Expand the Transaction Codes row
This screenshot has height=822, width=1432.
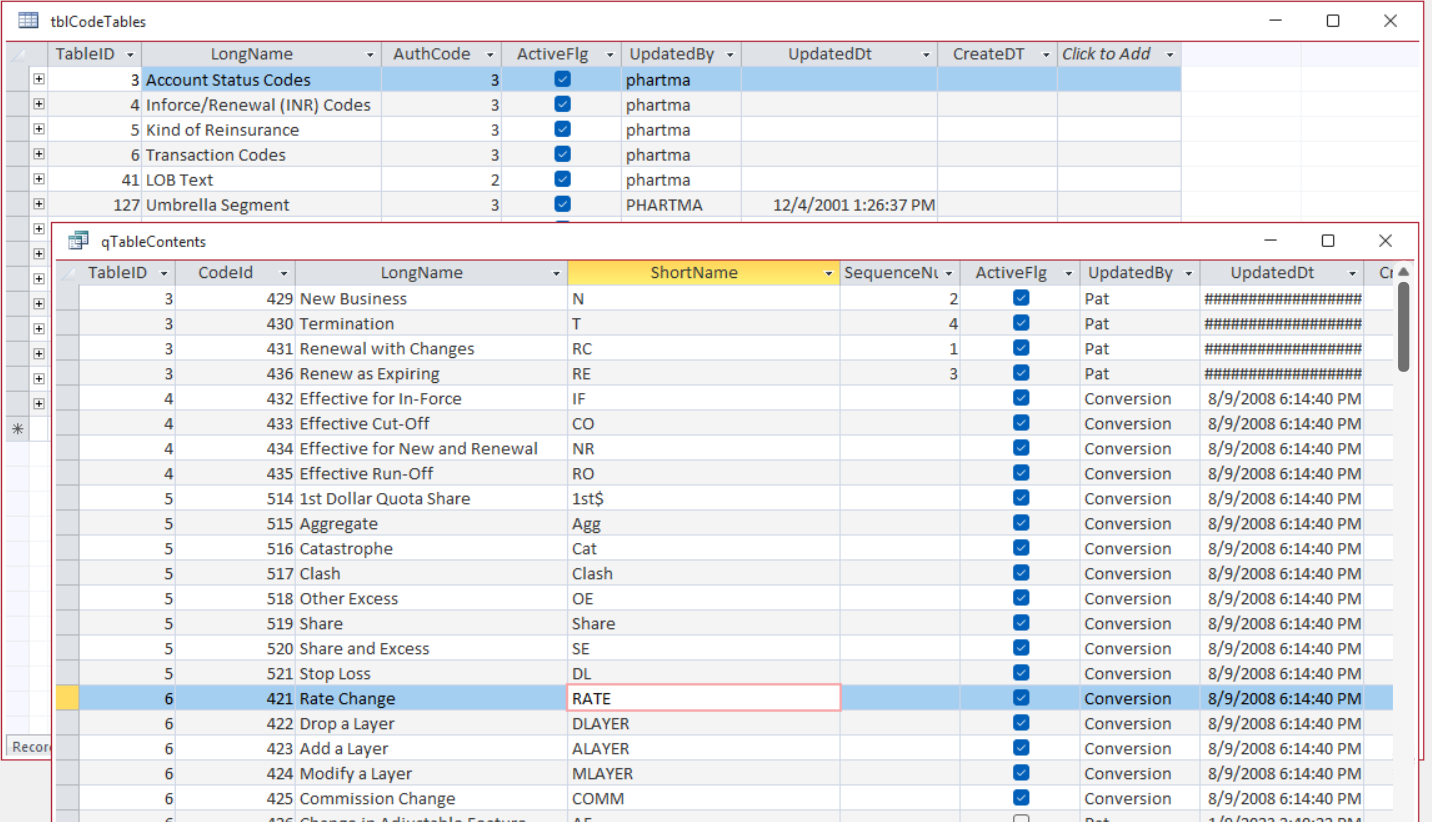tap(38, 154)
